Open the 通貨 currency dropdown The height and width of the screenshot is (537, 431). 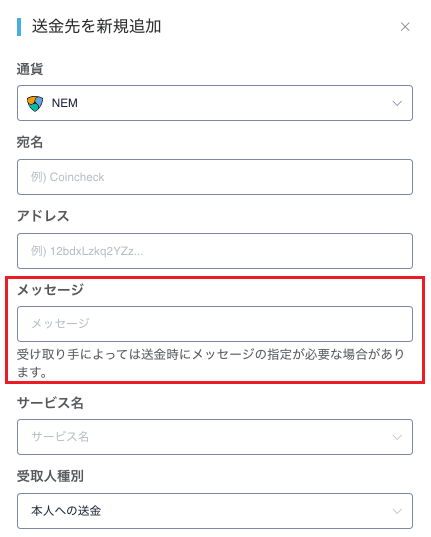pyautogui.click(x=215, y=103)
